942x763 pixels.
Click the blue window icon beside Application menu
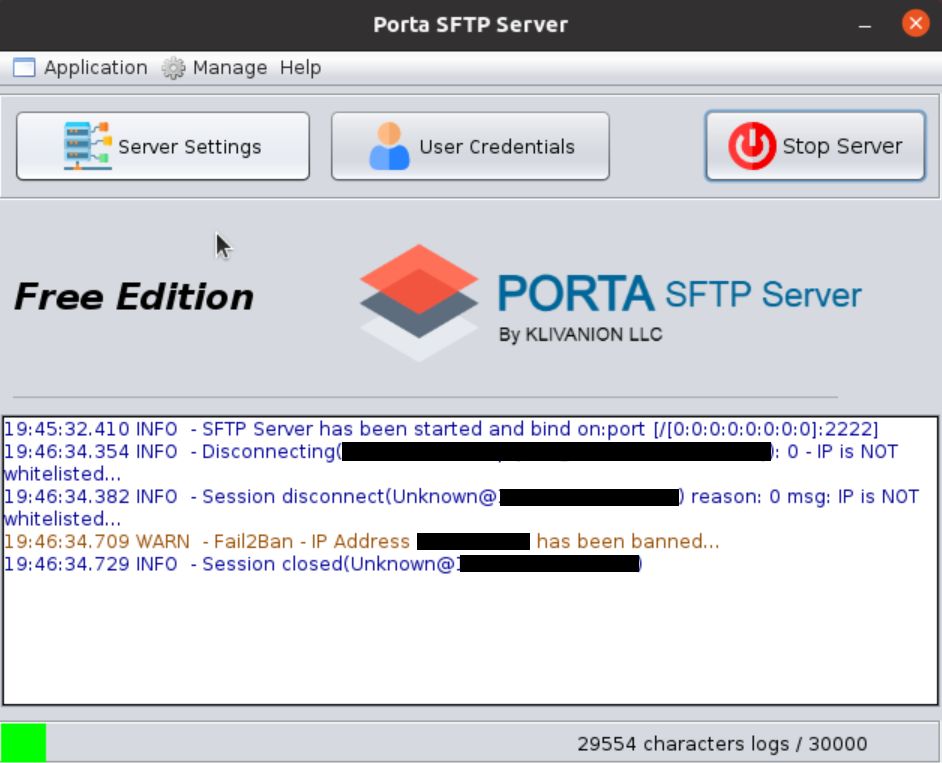click(23, 67)
